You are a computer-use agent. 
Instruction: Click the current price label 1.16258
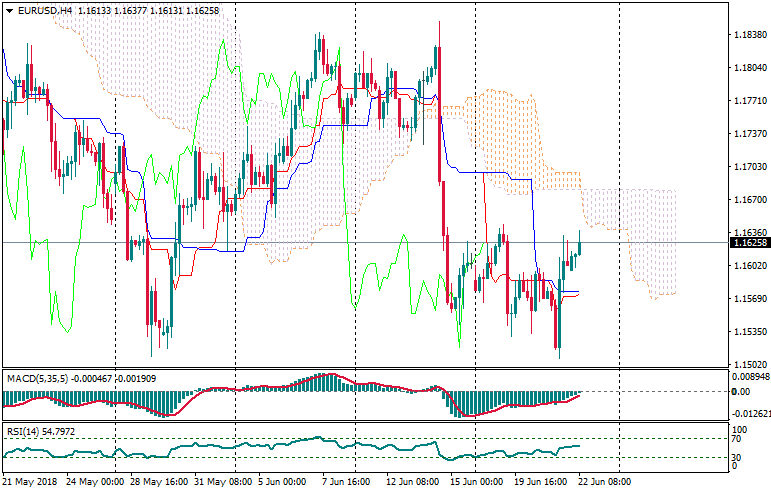[749, 243]
